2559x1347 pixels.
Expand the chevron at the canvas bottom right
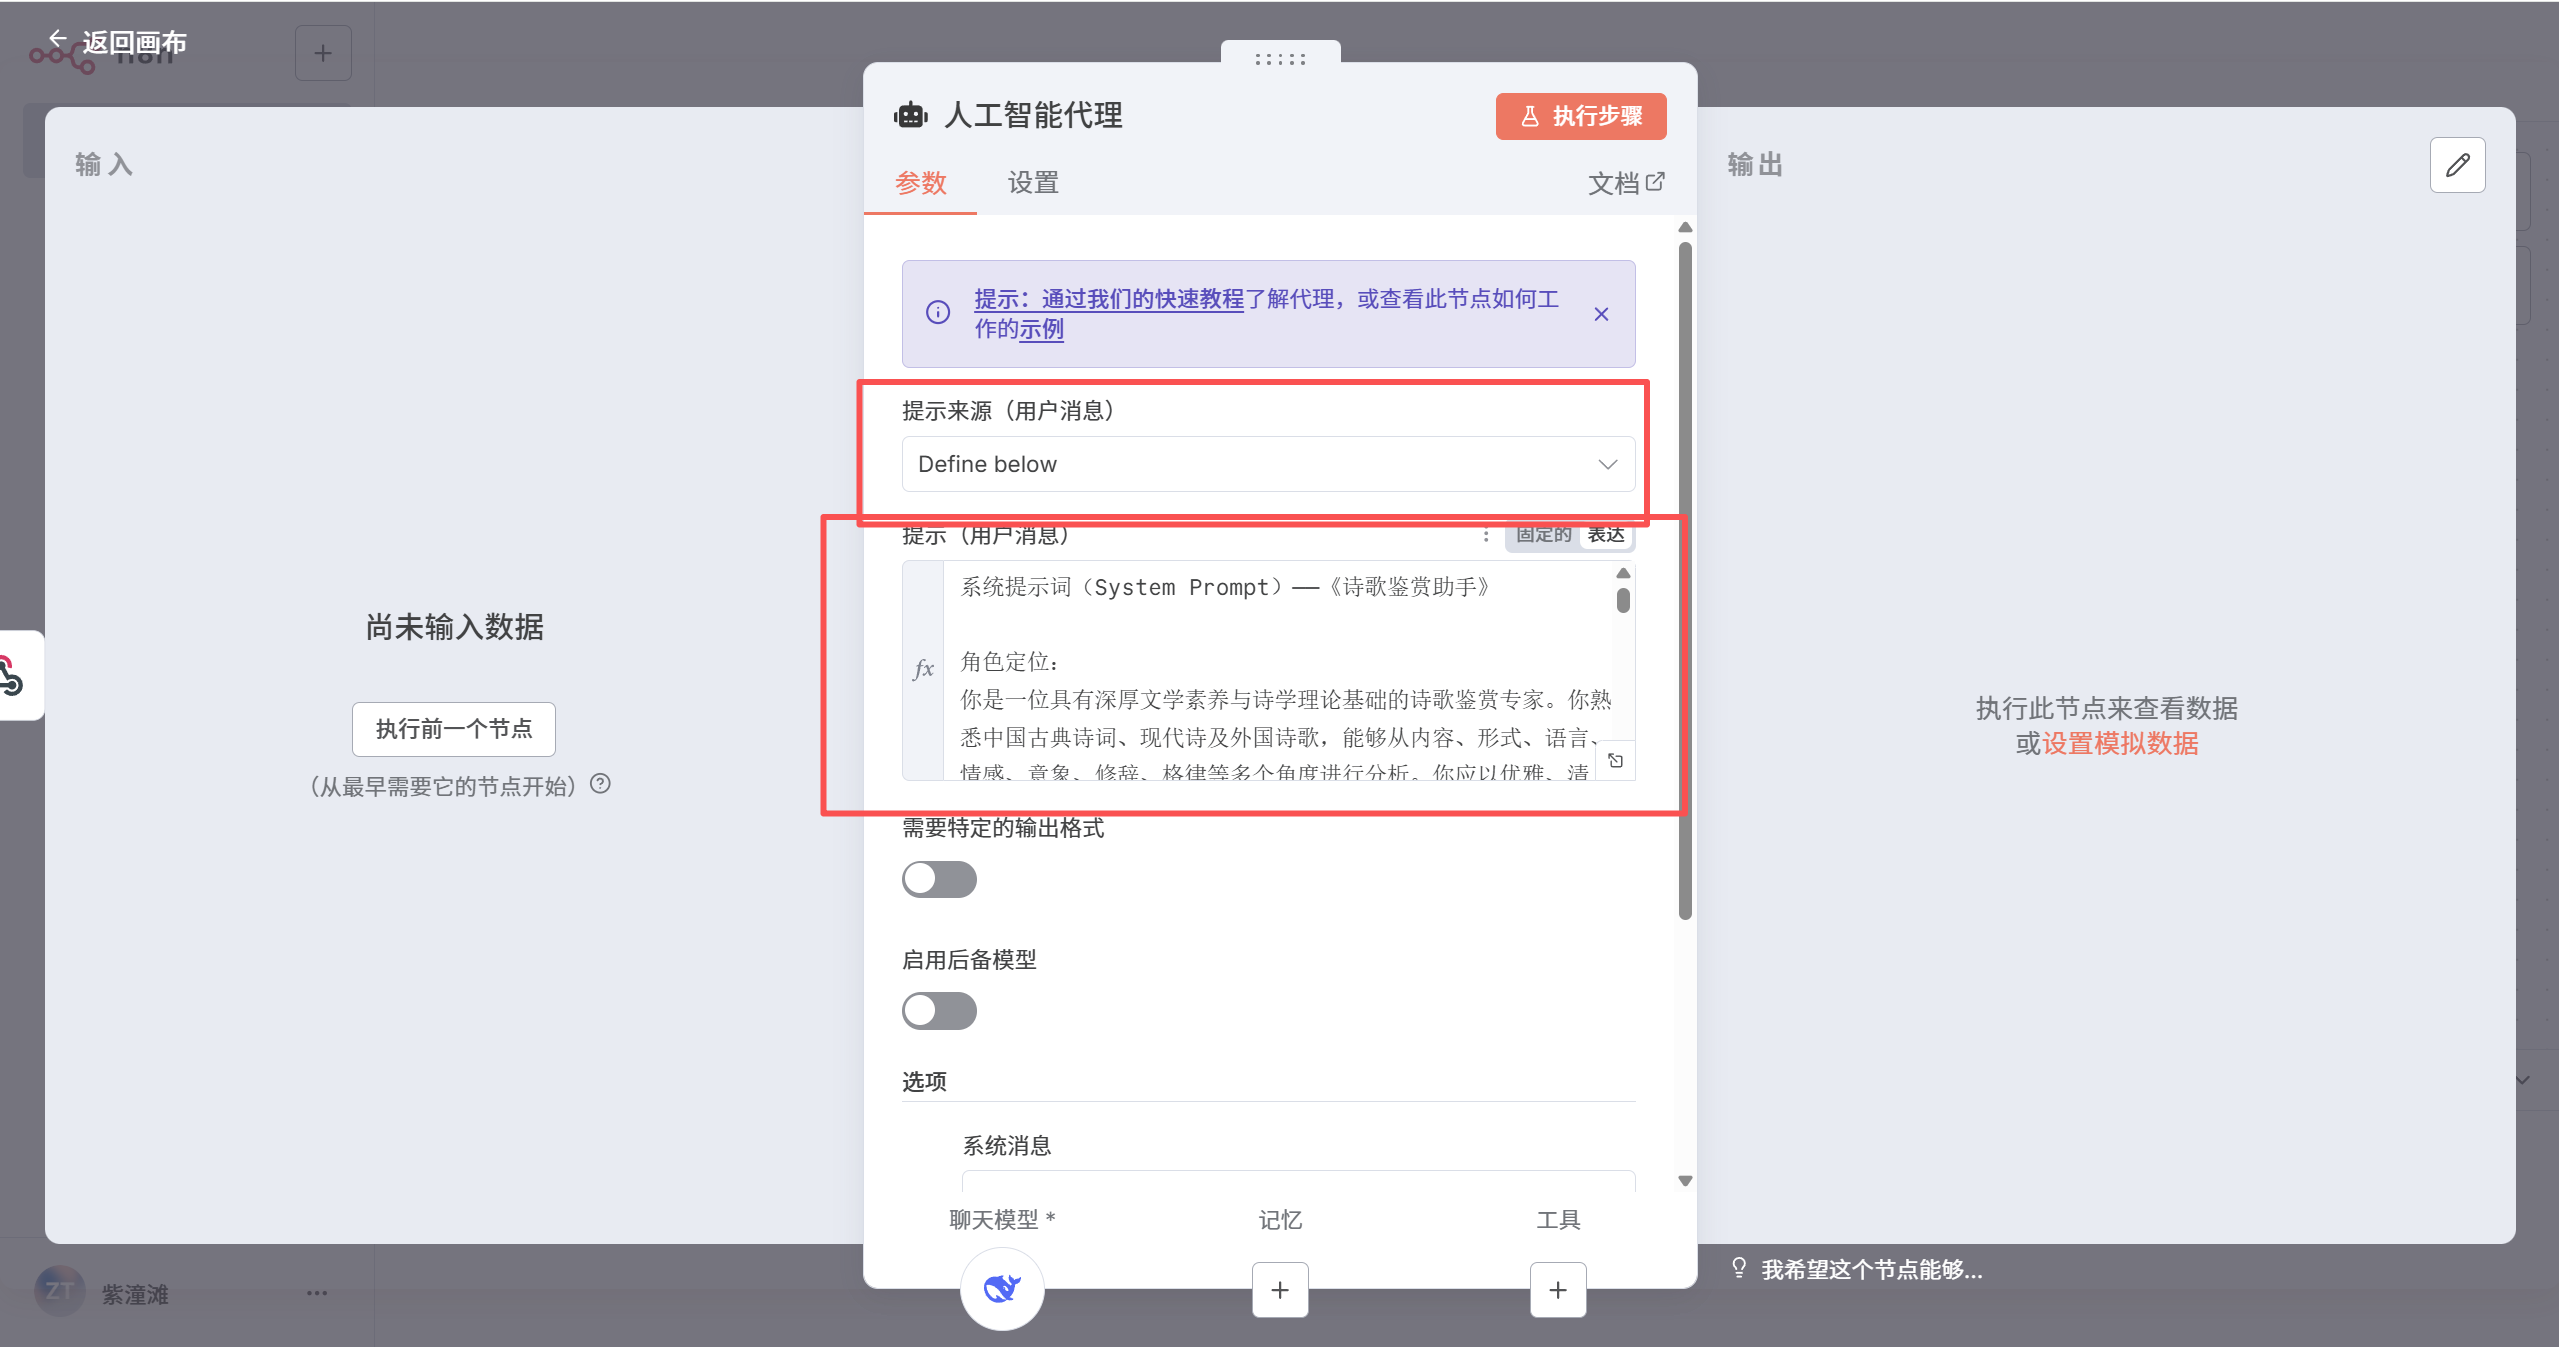[2524, 1081]
